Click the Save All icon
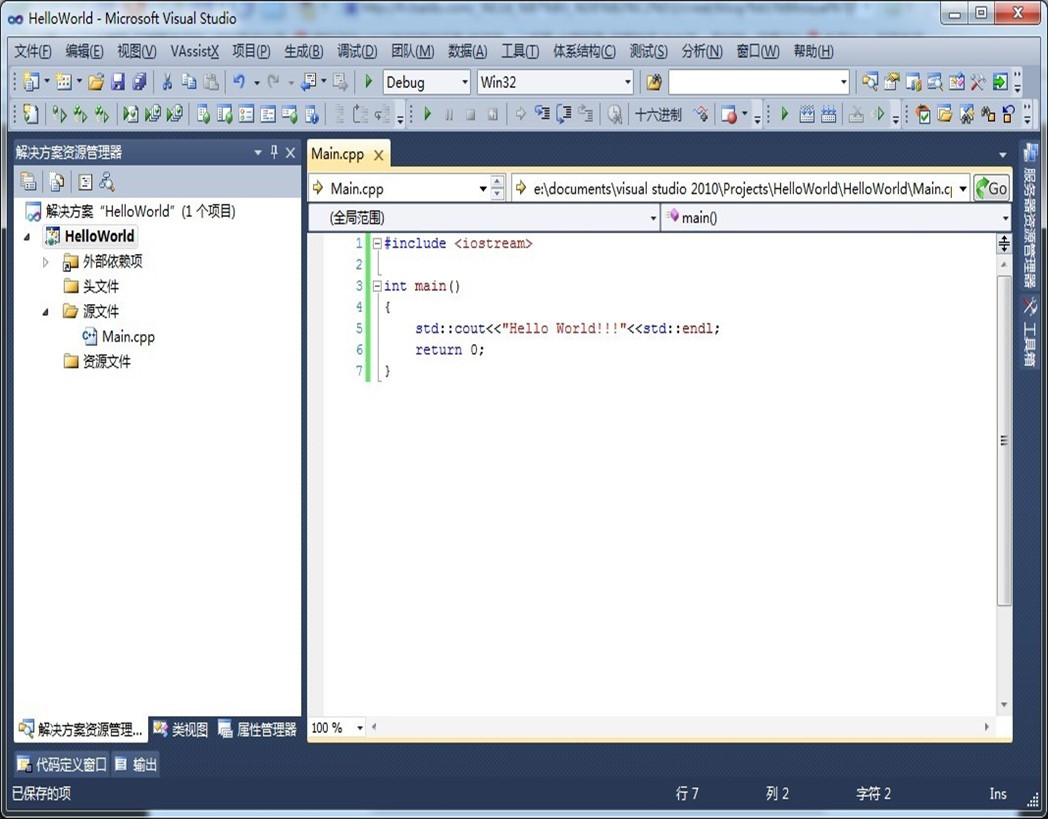This screenshot has width=1048, height=819. [x=139, y=82]
